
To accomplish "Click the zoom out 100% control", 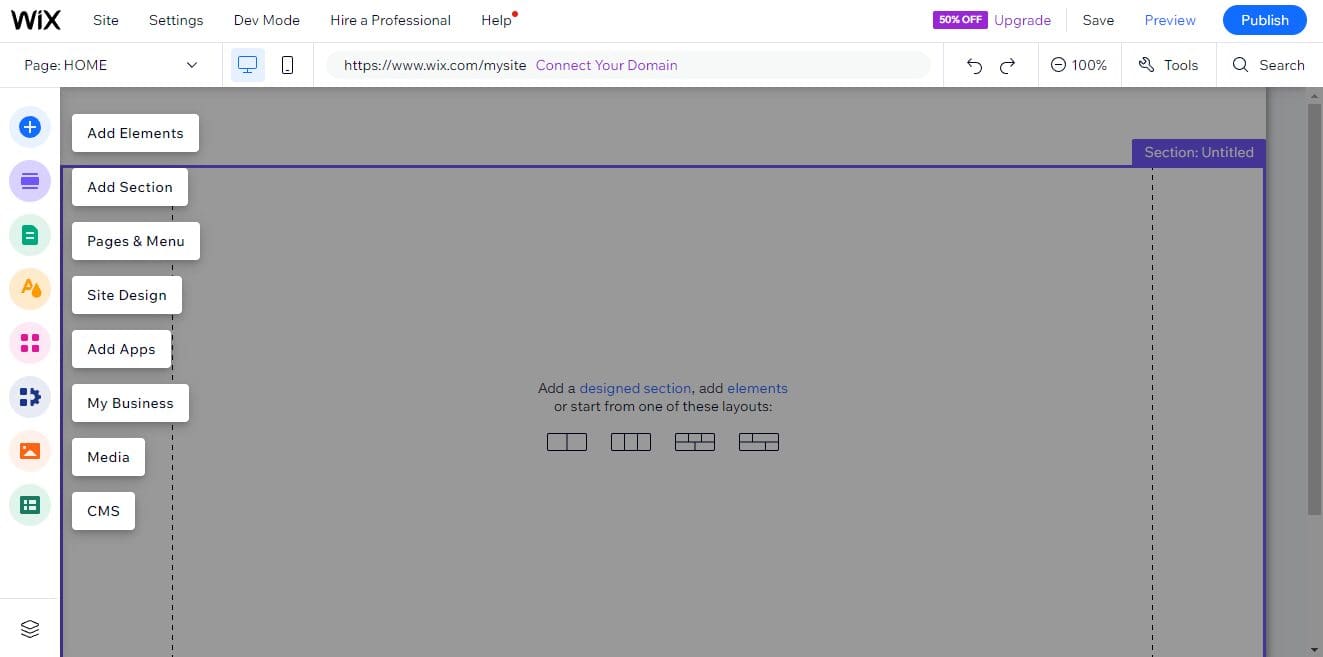I will pyautogui.click(x=1079, y=65).
